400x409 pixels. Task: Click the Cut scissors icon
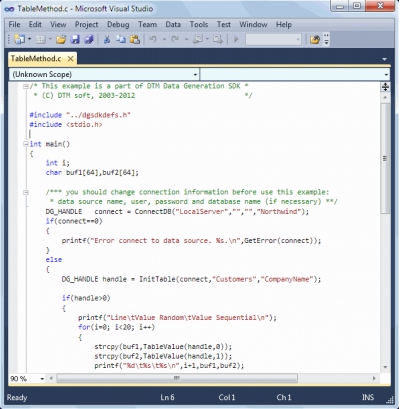(107, 39)
